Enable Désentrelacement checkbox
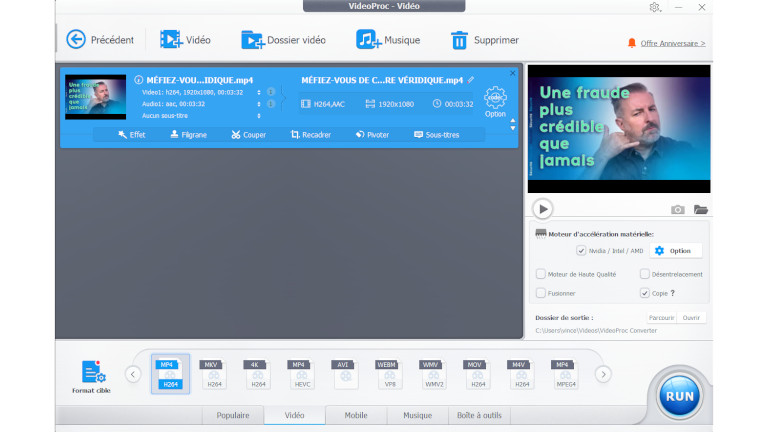This screenshot has height=432, width=768. [x=645, y=274]
